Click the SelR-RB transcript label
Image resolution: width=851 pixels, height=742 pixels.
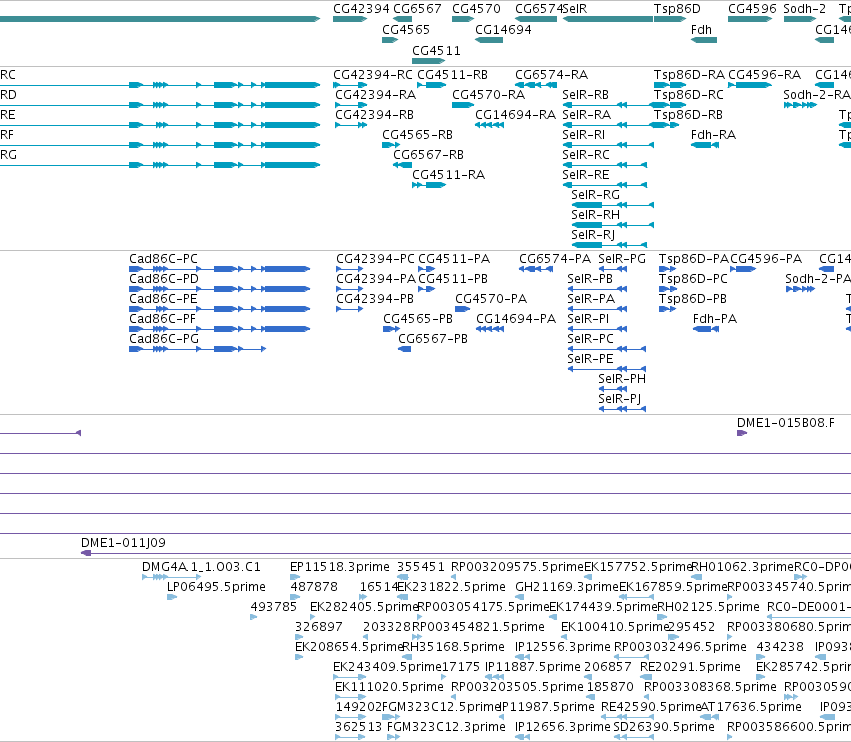click(x=586, y=95)
